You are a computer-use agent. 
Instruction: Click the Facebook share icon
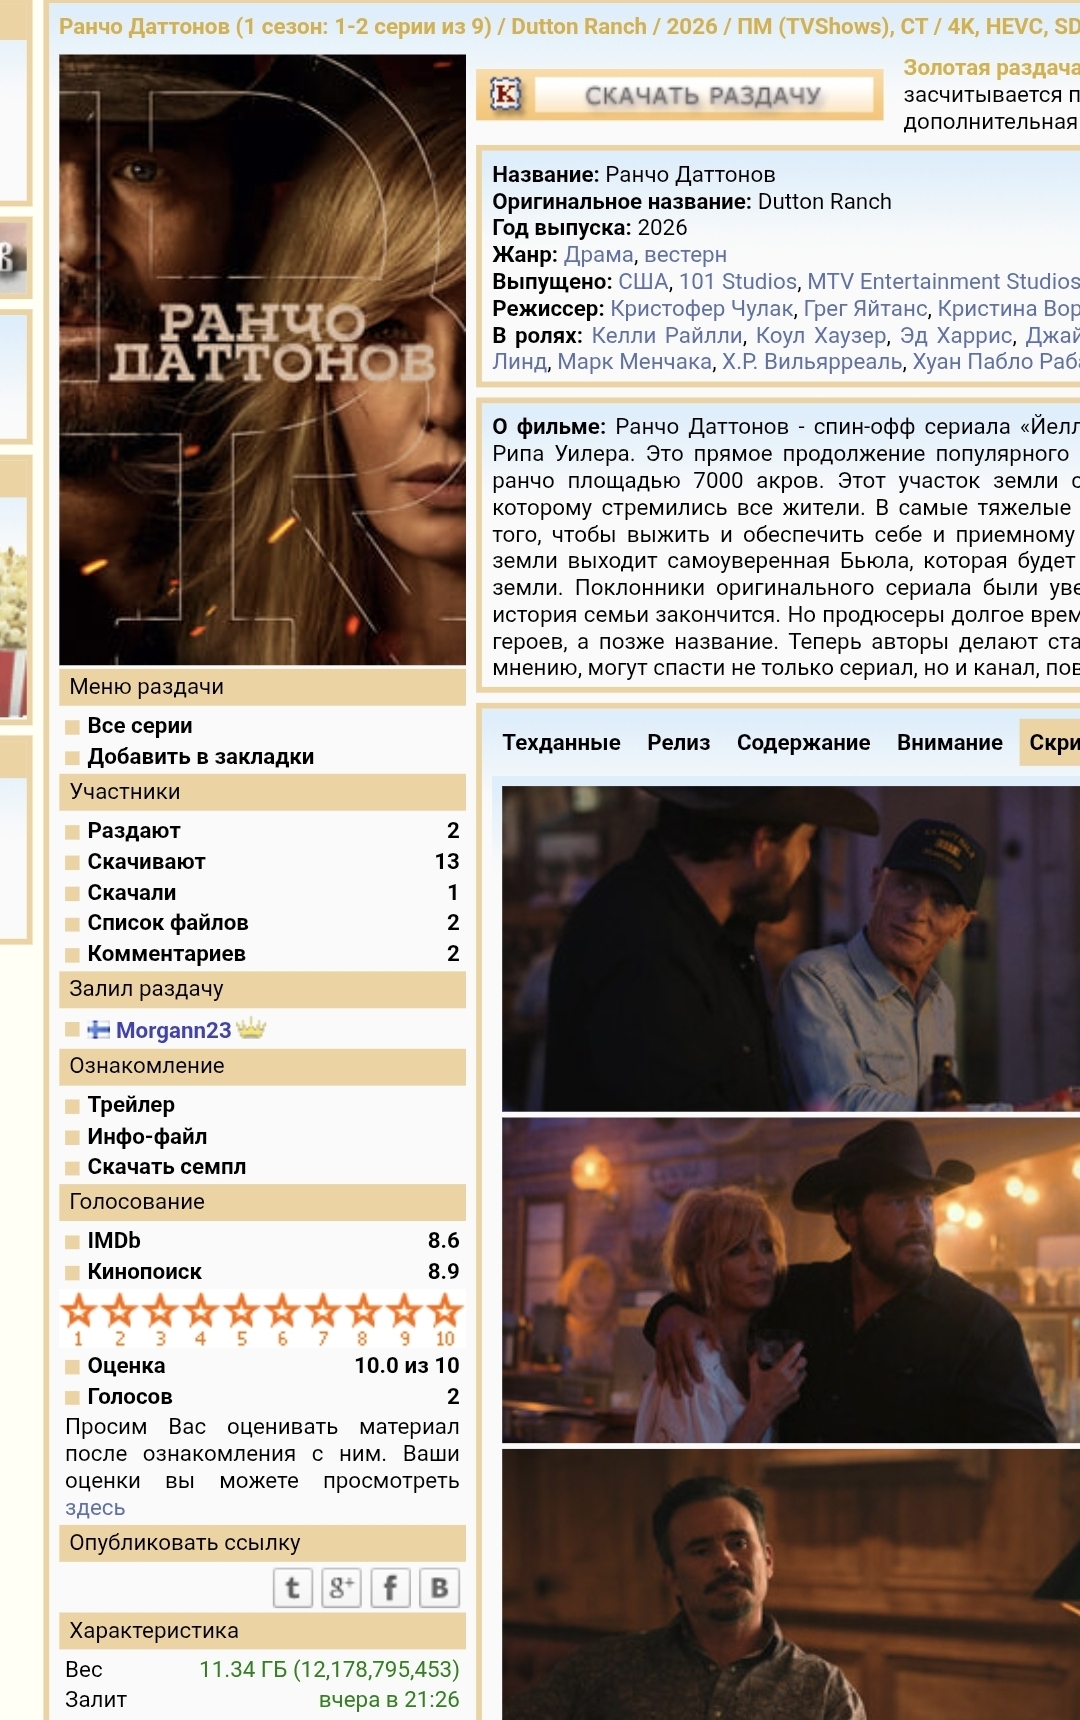point(390,1587)
